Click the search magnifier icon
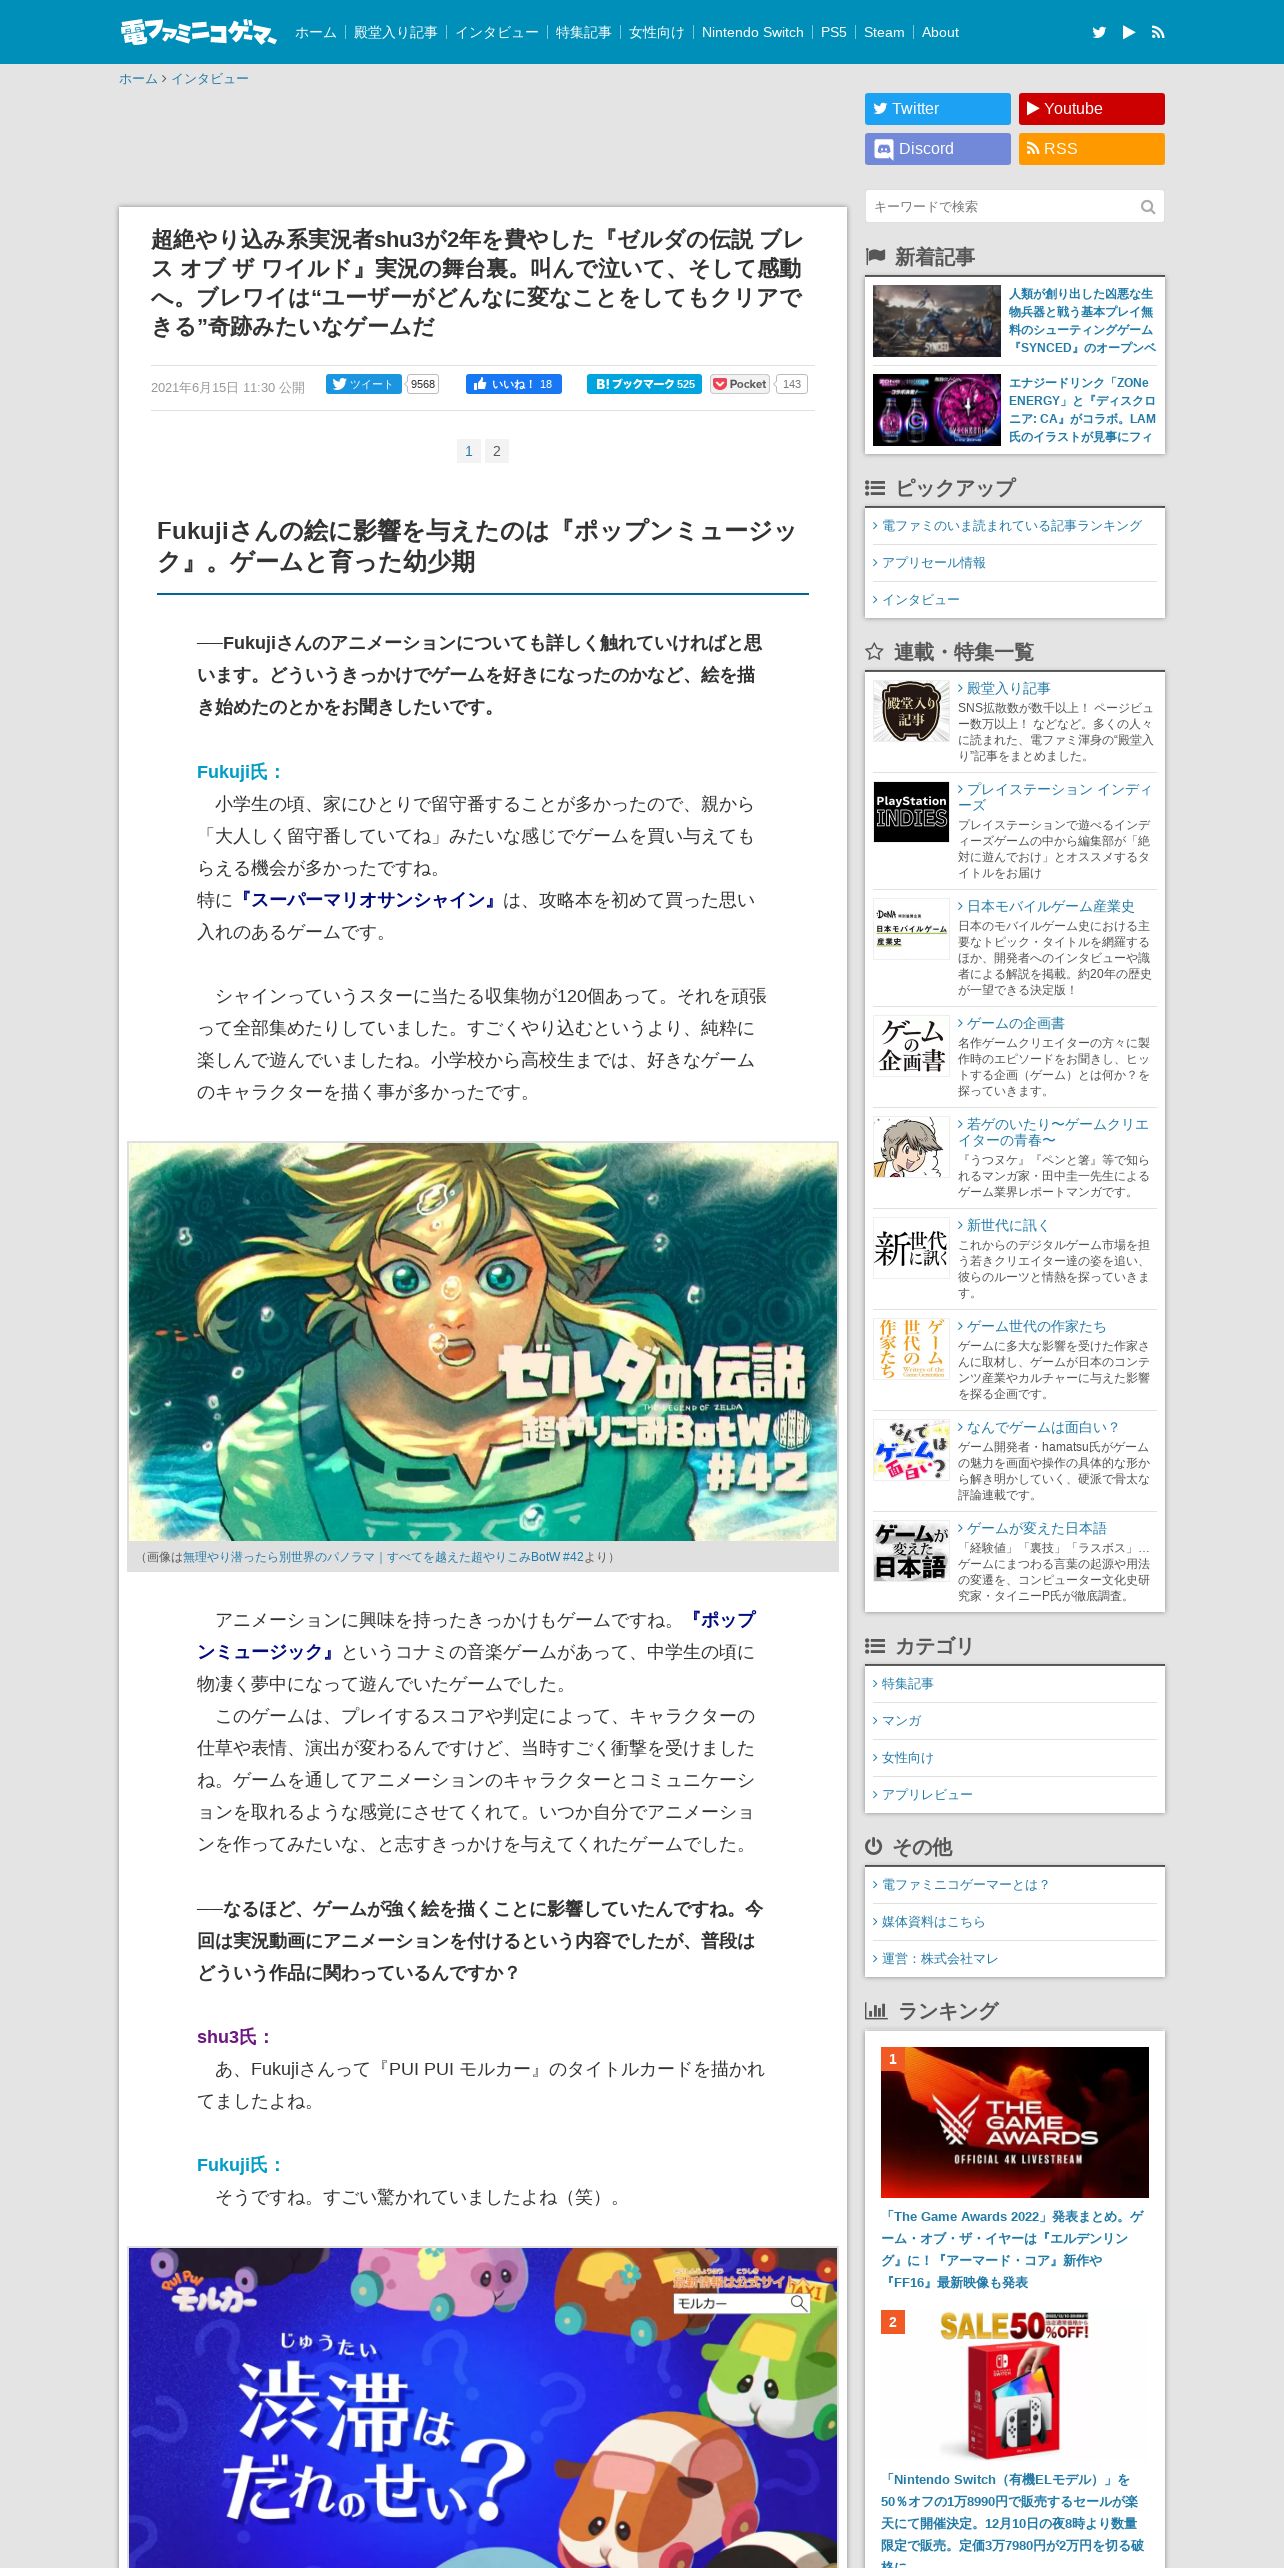 [1148, 207]
